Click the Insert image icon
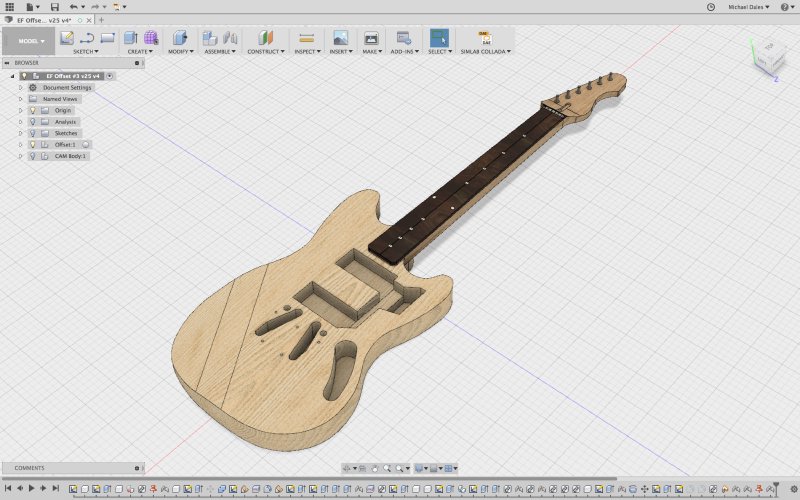Image resolution: width=800 pixels, height=500 pixels. (340, 38)
